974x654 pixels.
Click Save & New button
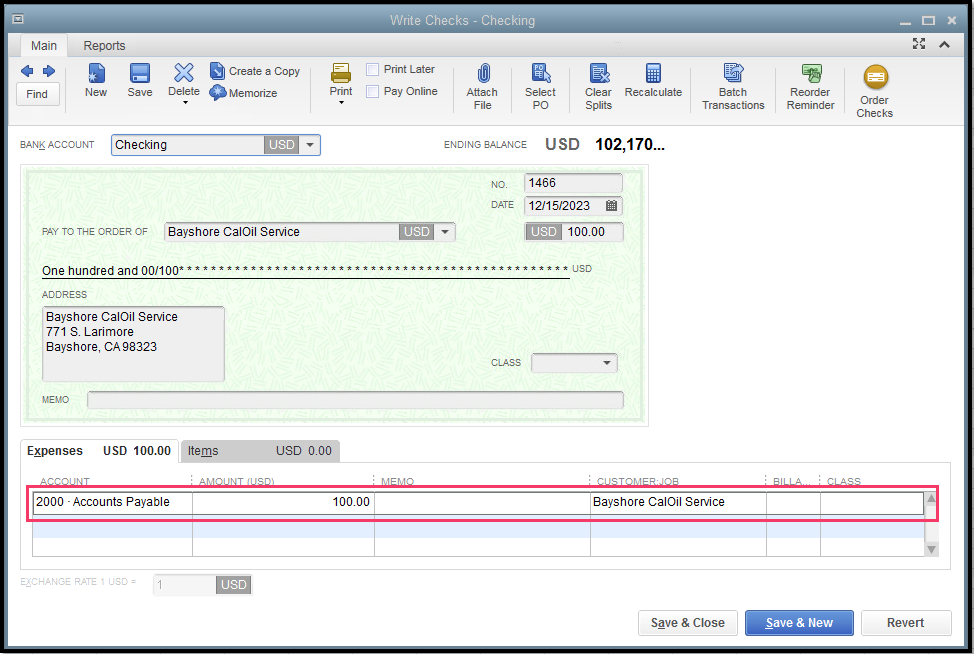point(799,622)
